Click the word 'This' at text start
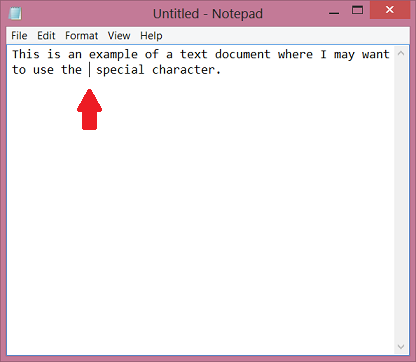 tap(26, 54)
